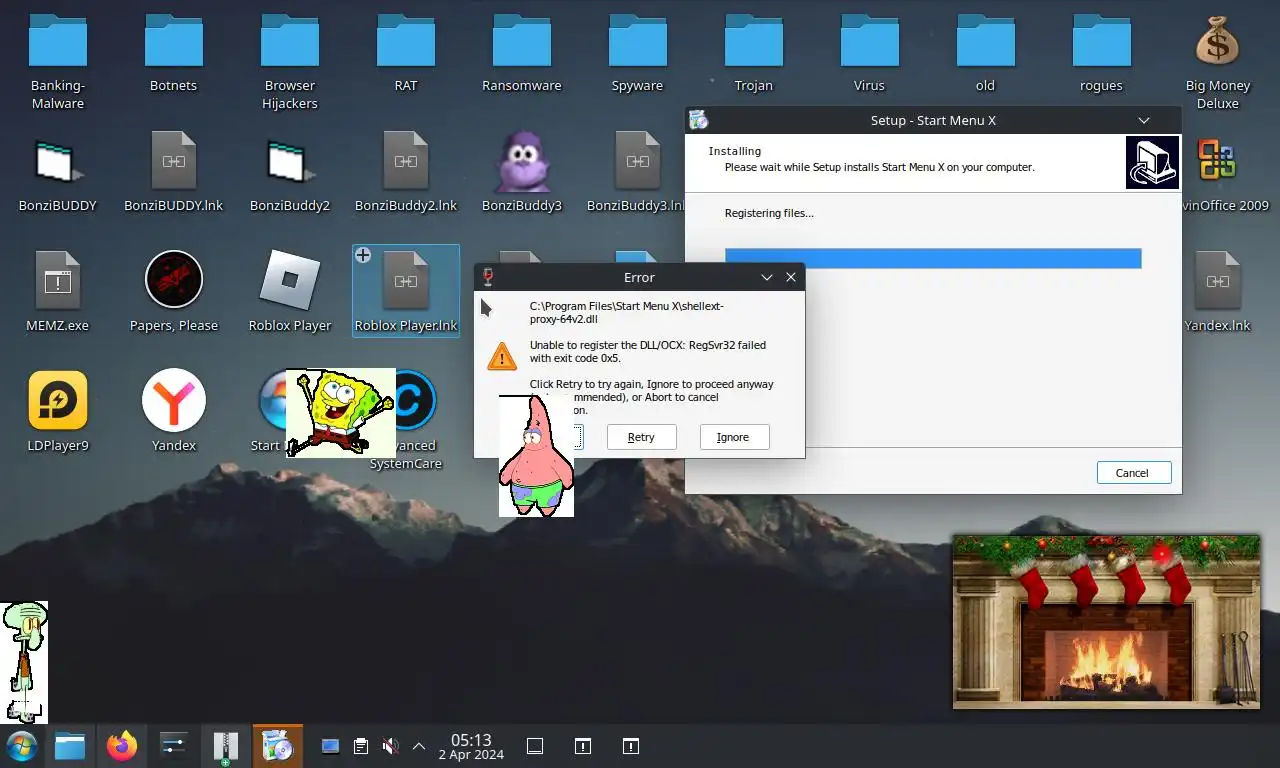Screen dimensions: 1280x768
Task: Click the shellext-proxy-64v2.dll path text
Action: pos(627,312)
